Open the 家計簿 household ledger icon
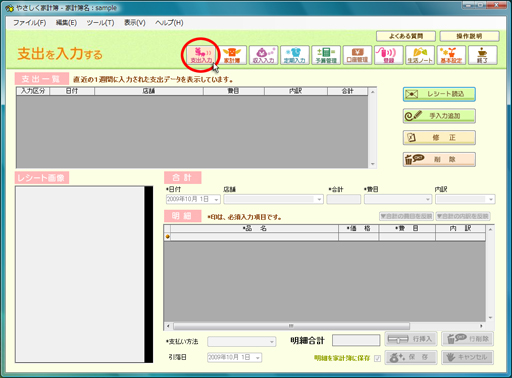 coord(232,55)
